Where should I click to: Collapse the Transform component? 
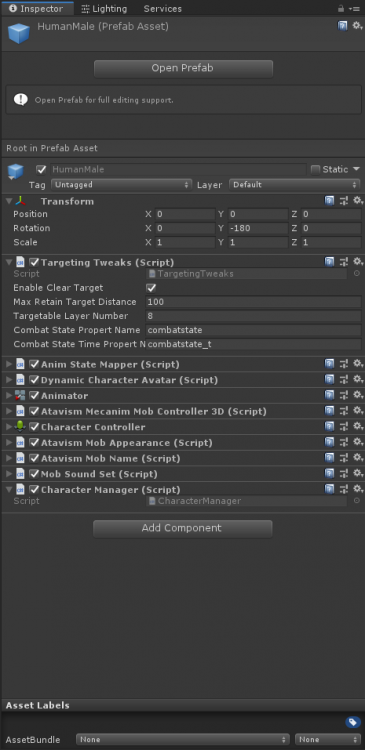point(9,201)
